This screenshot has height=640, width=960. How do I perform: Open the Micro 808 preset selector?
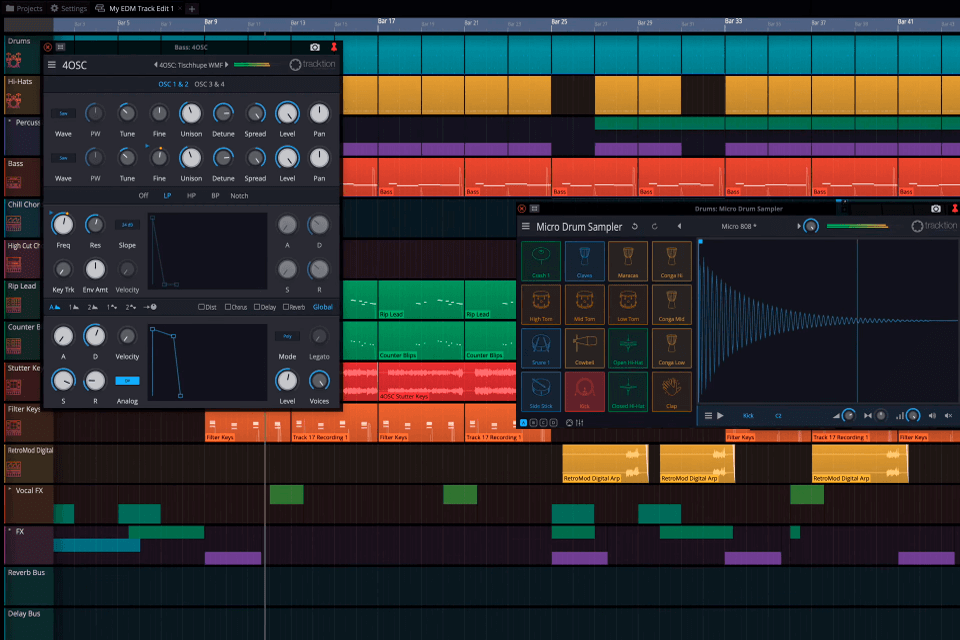pos(738,226)
